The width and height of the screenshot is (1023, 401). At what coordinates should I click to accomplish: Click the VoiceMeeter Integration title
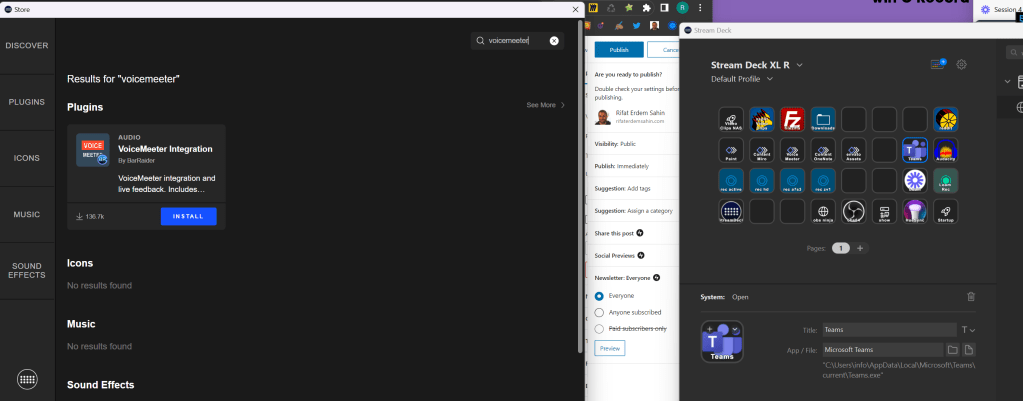[x=165, y=149]
